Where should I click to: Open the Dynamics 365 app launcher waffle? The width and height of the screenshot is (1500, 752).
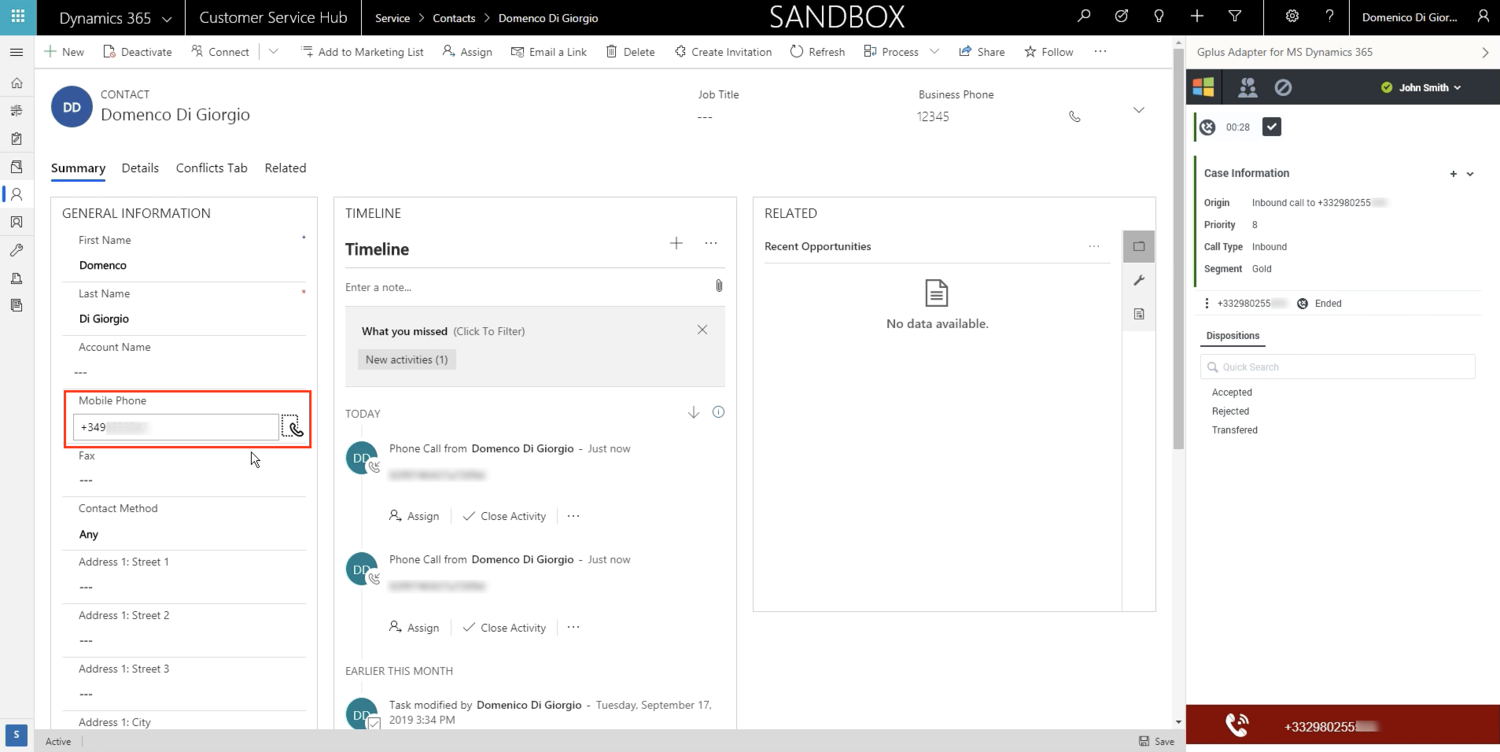(18, 17)
